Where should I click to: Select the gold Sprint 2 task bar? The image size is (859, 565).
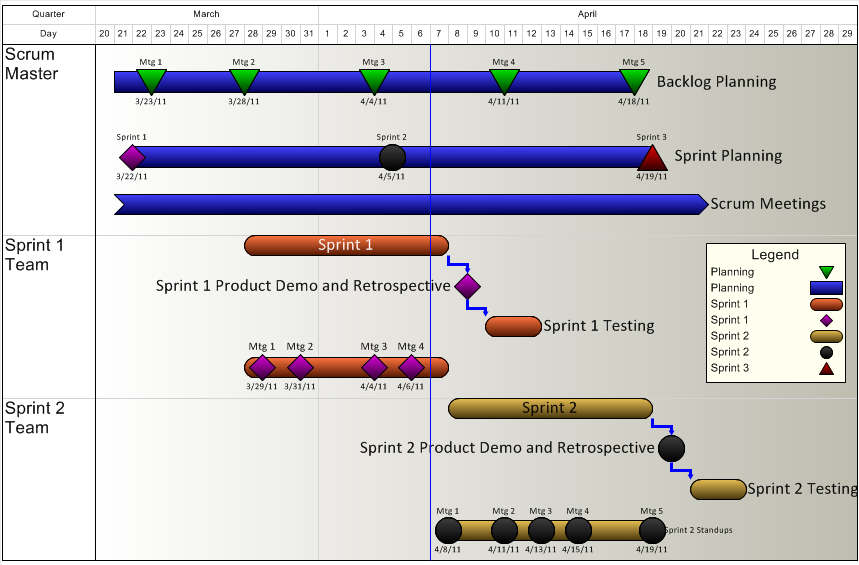point(550,408)
